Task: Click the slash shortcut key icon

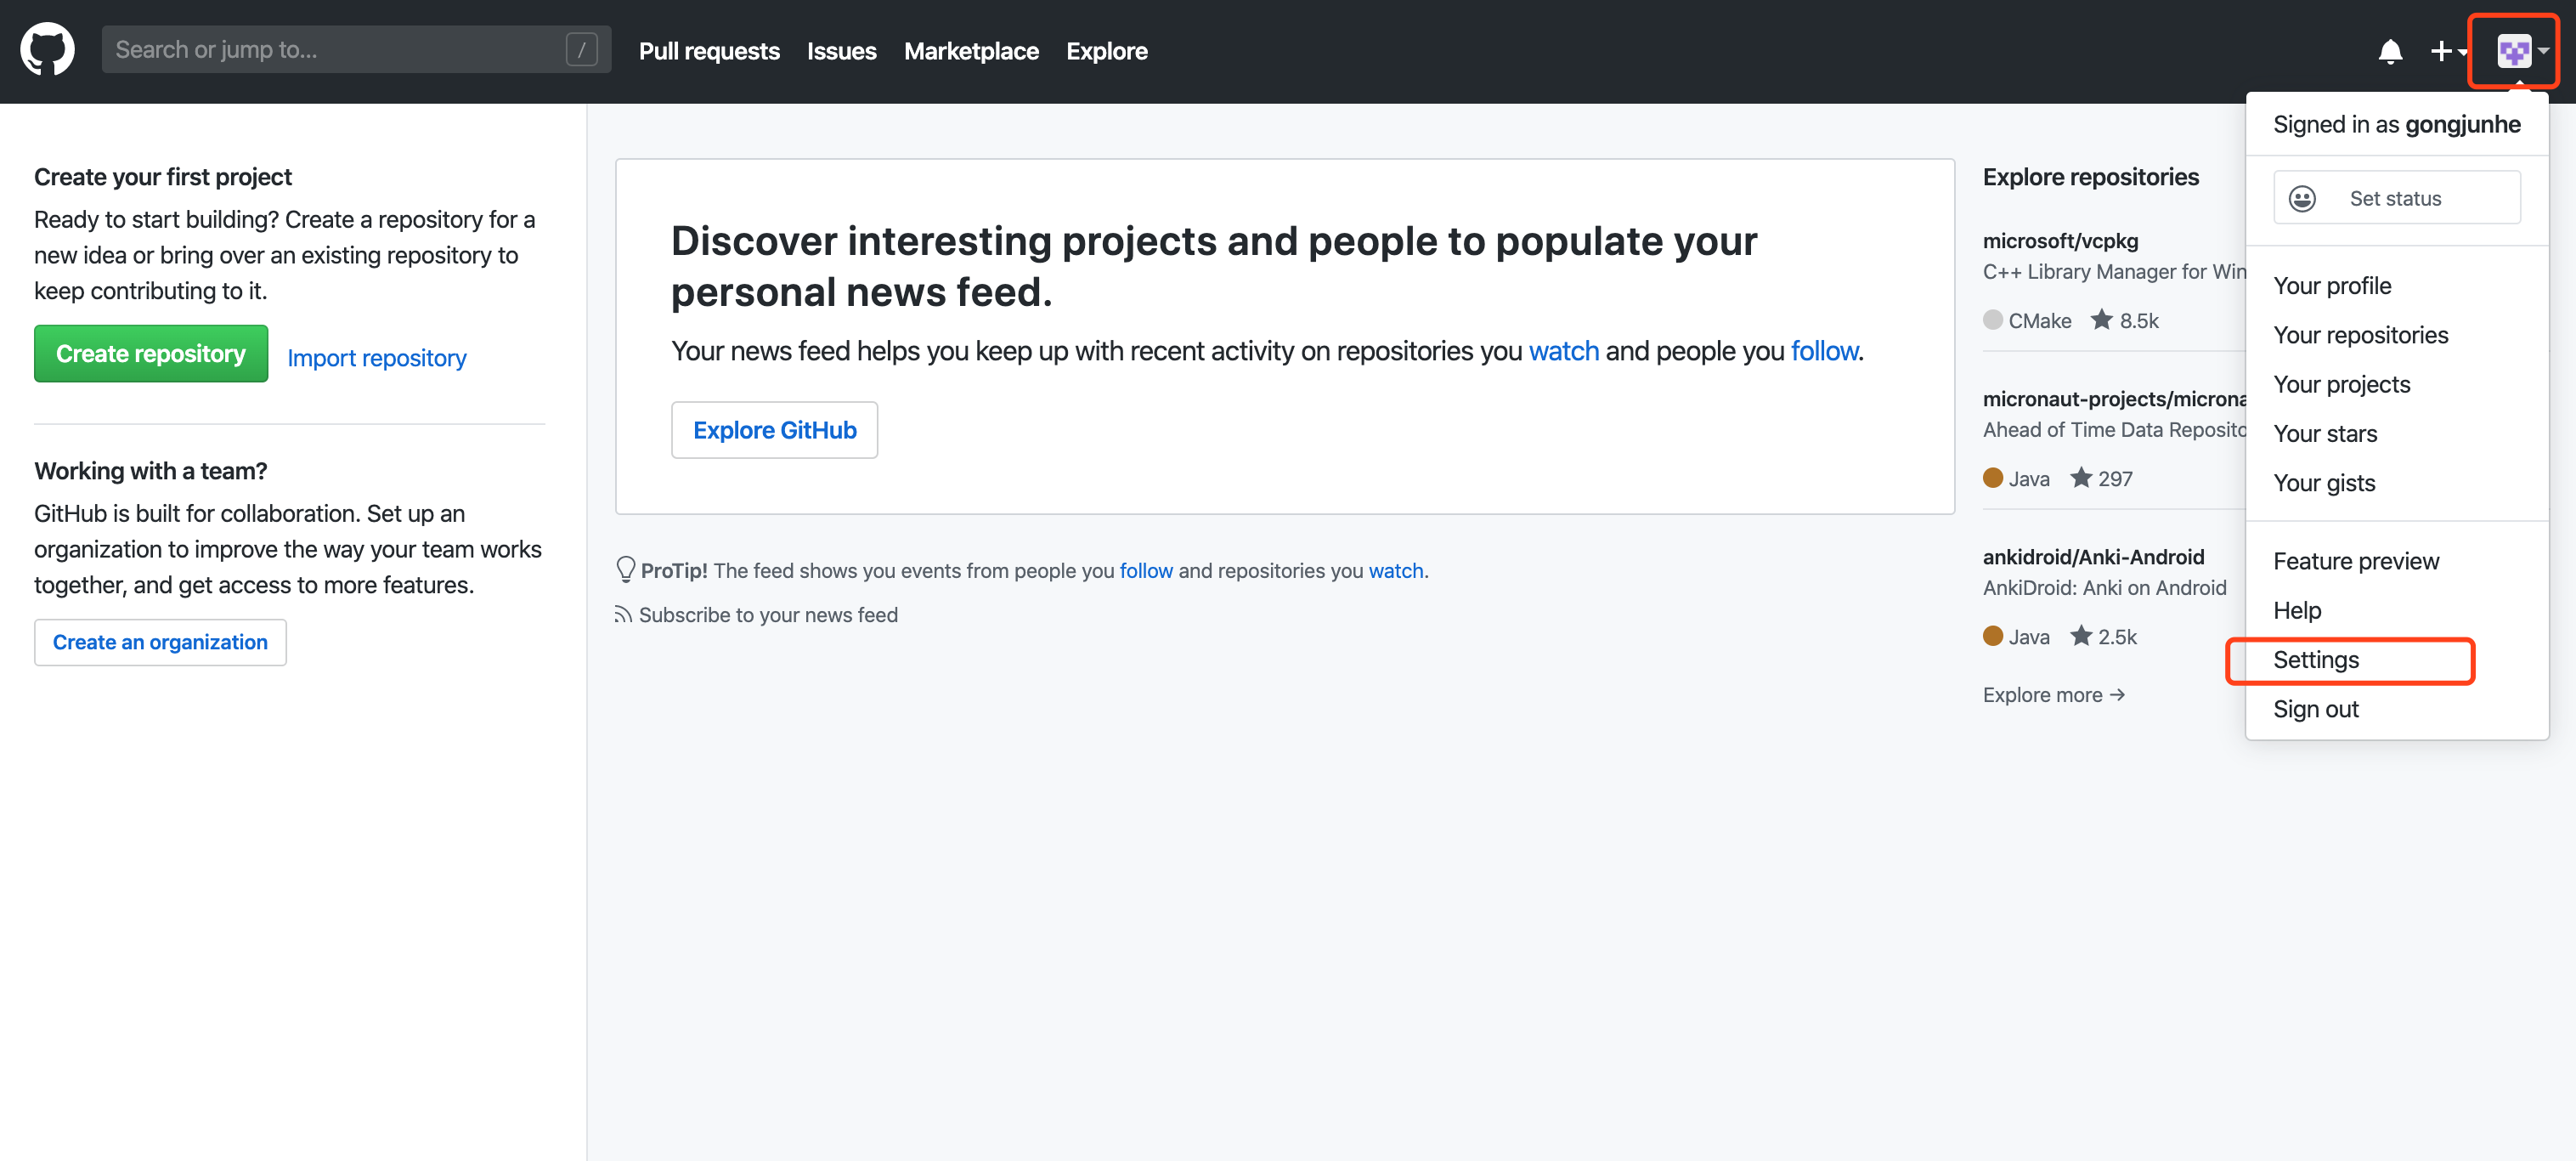Action: point(581,49)
